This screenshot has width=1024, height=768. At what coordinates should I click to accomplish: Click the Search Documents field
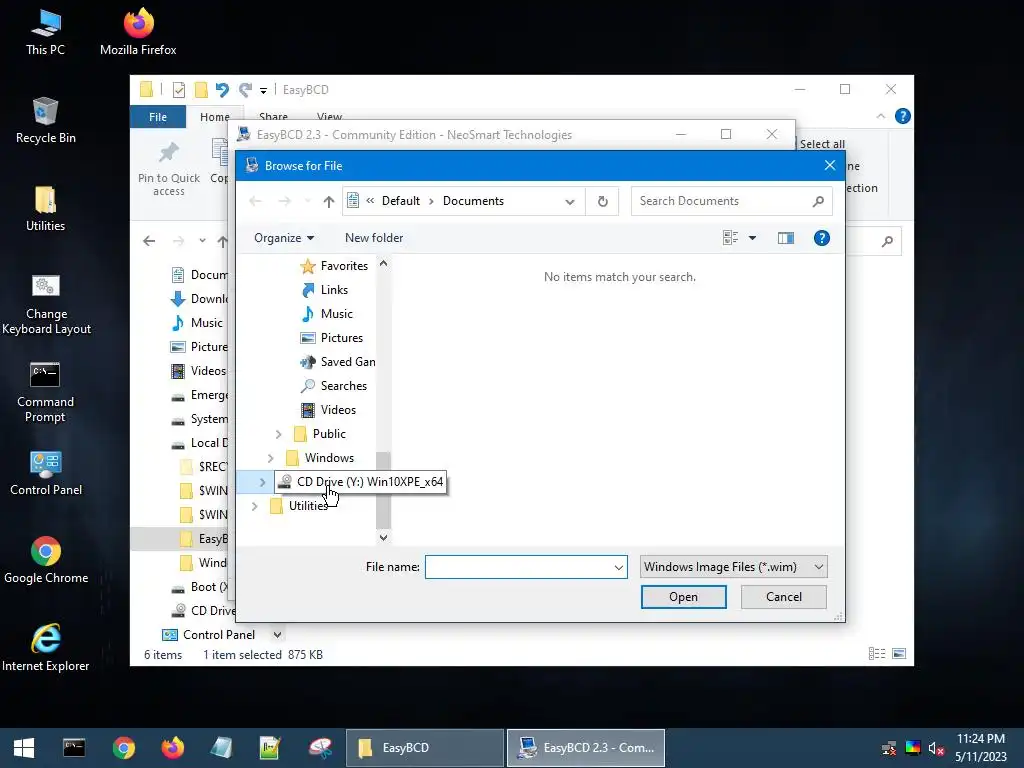pos(731,201)
